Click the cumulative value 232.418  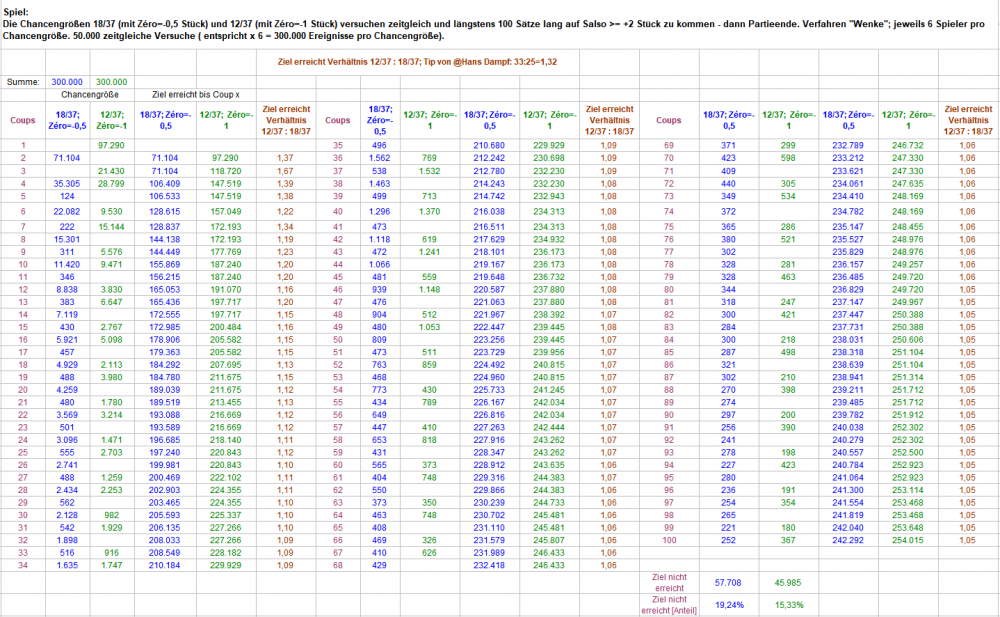tap(489, 565)
